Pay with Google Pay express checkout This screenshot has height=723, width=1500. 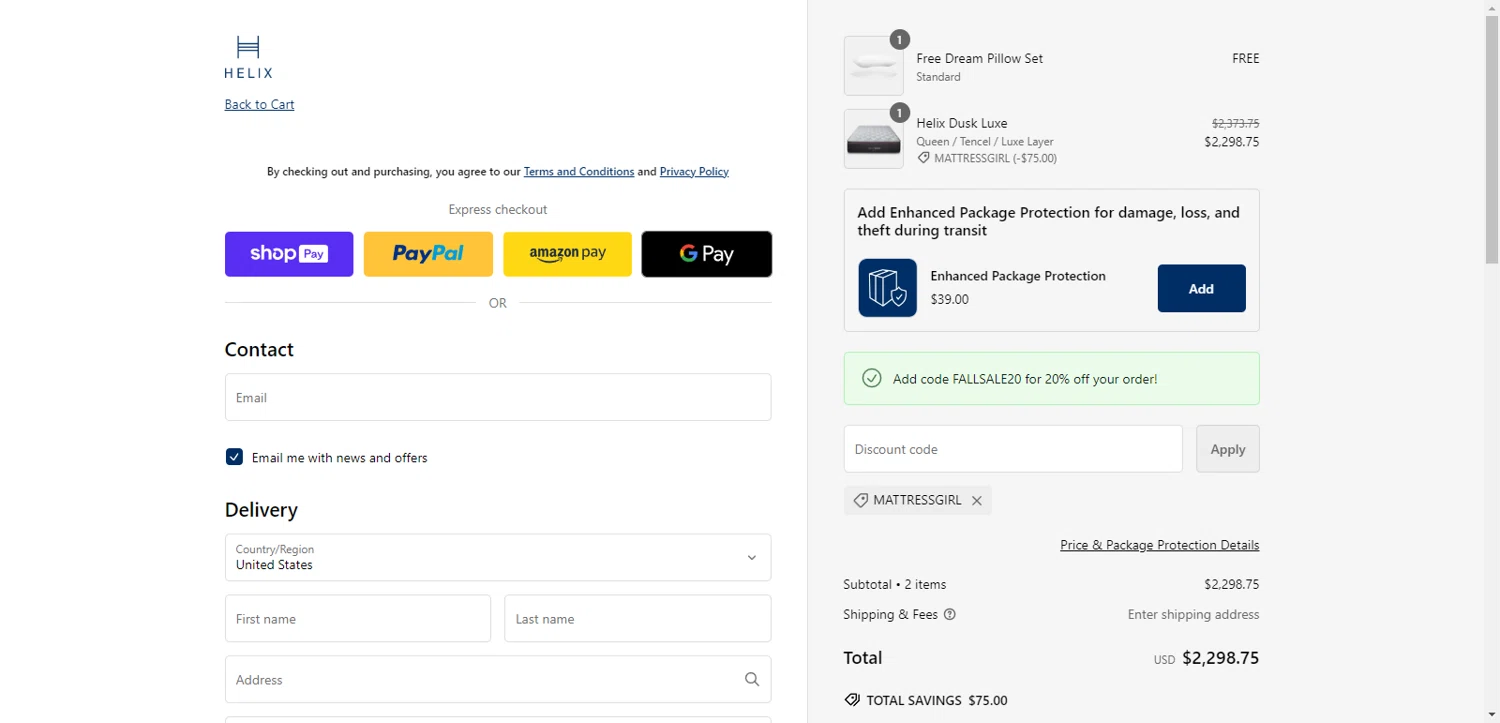707,254
